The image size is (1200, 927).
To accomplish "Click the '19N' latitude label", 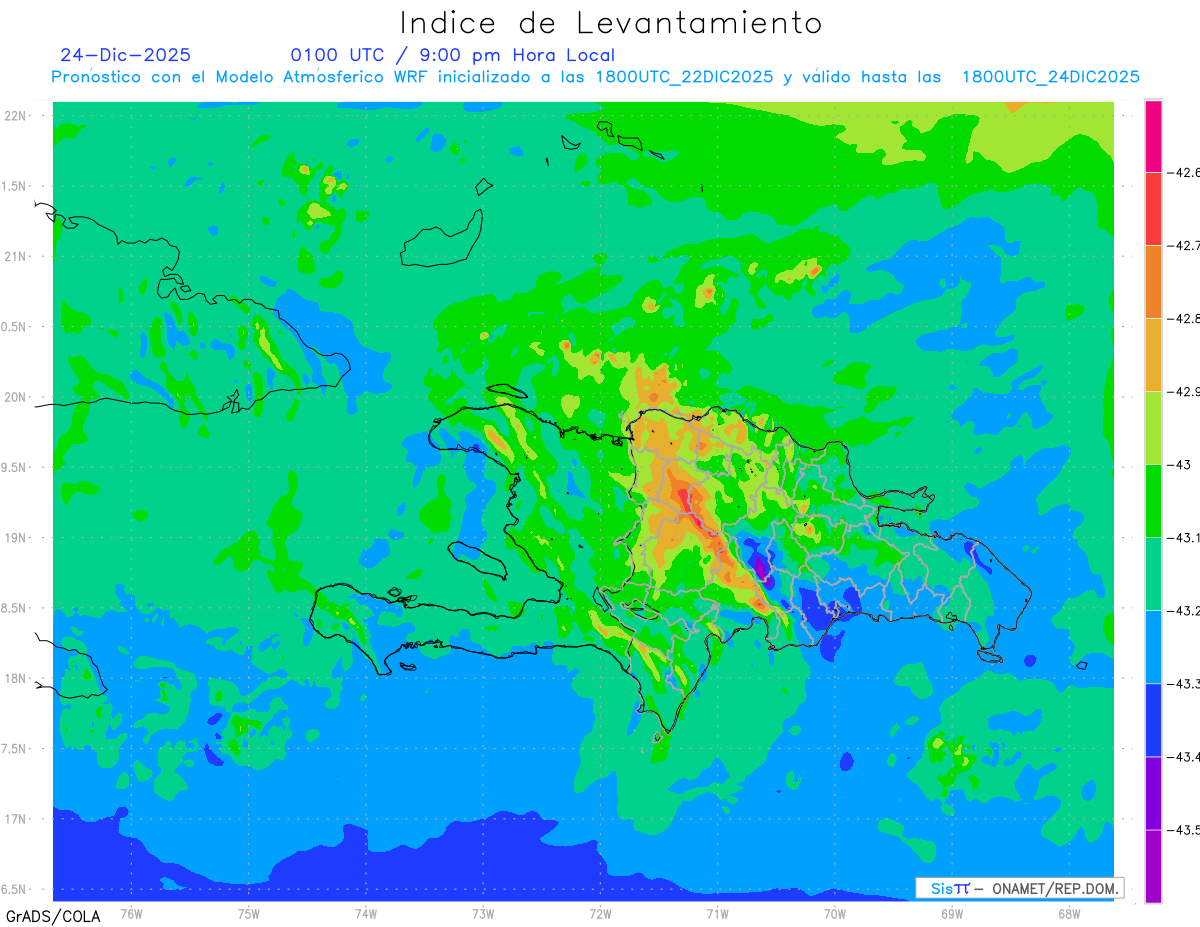I will (x=17, y=538).
